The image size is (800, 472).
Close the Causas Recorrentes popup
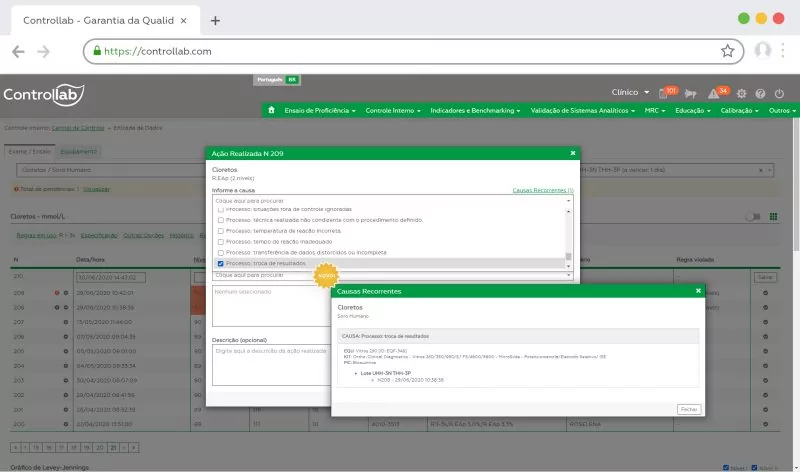pos(698,291)
